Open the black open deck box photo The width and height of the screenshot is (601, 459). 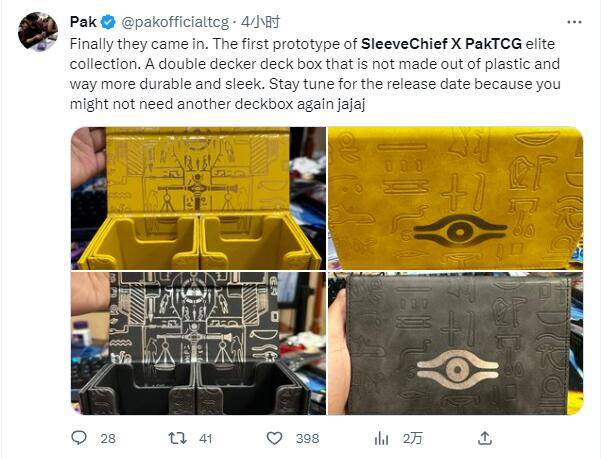(x=198, y=343)
